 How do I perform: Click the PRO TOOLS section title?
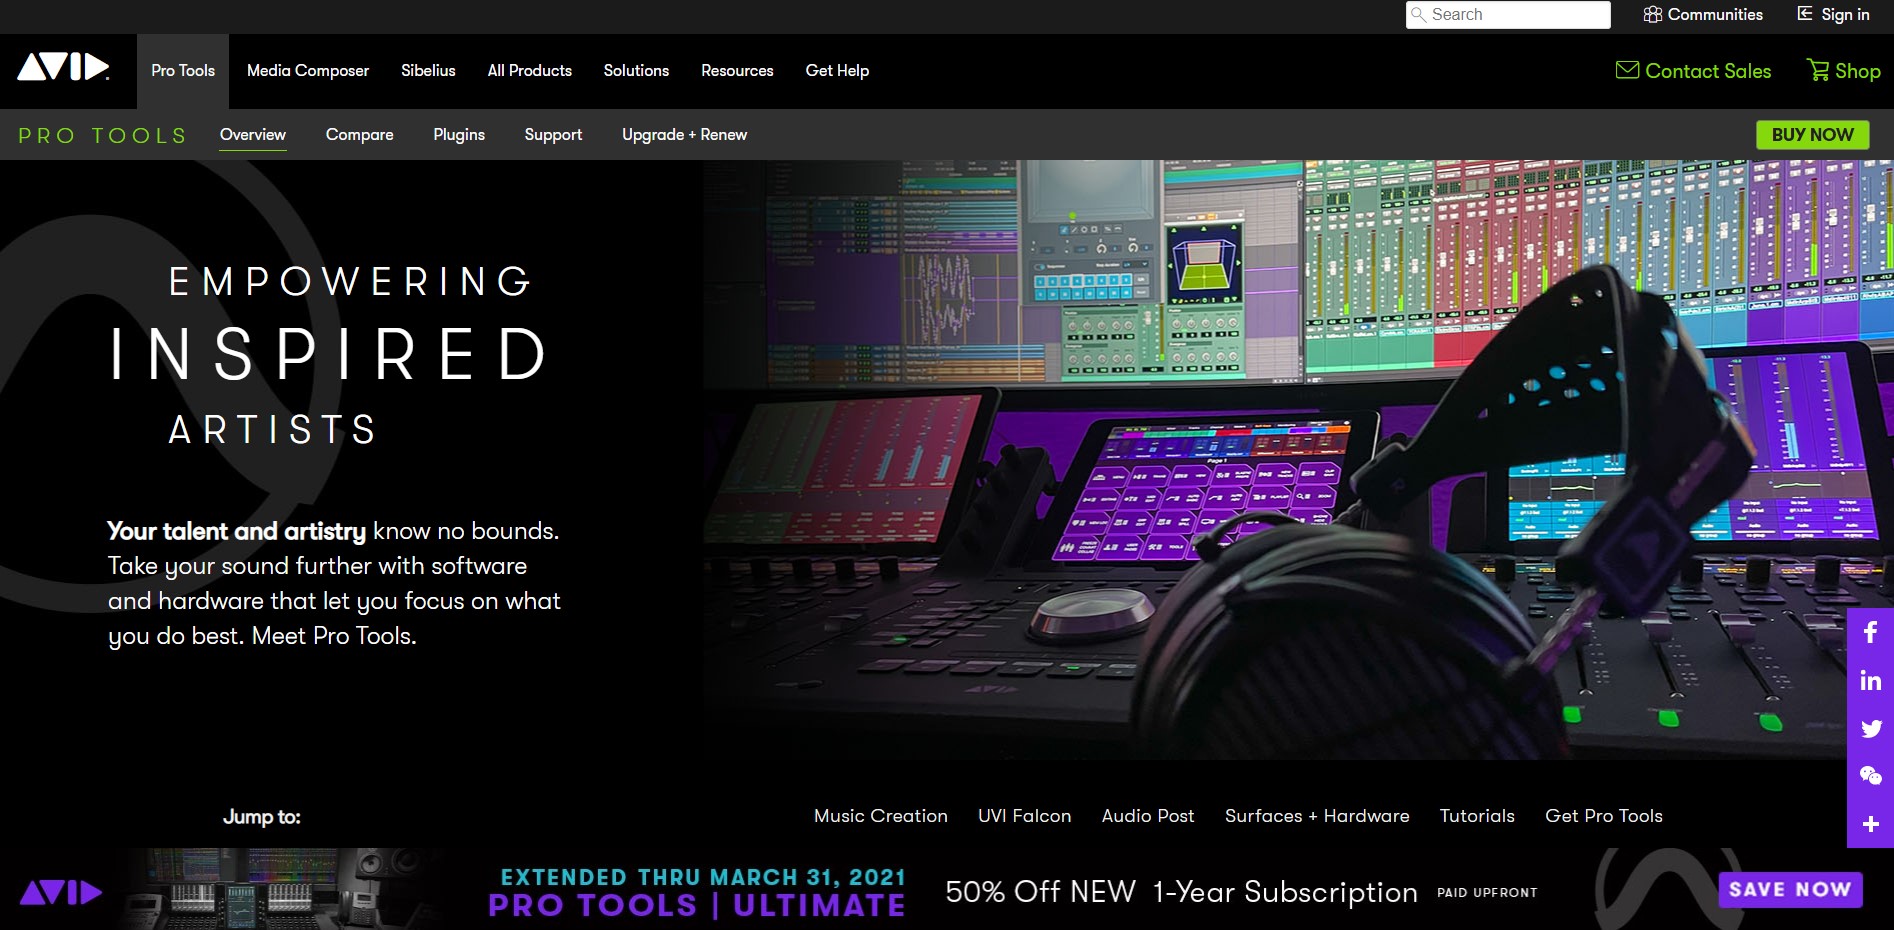102,135
